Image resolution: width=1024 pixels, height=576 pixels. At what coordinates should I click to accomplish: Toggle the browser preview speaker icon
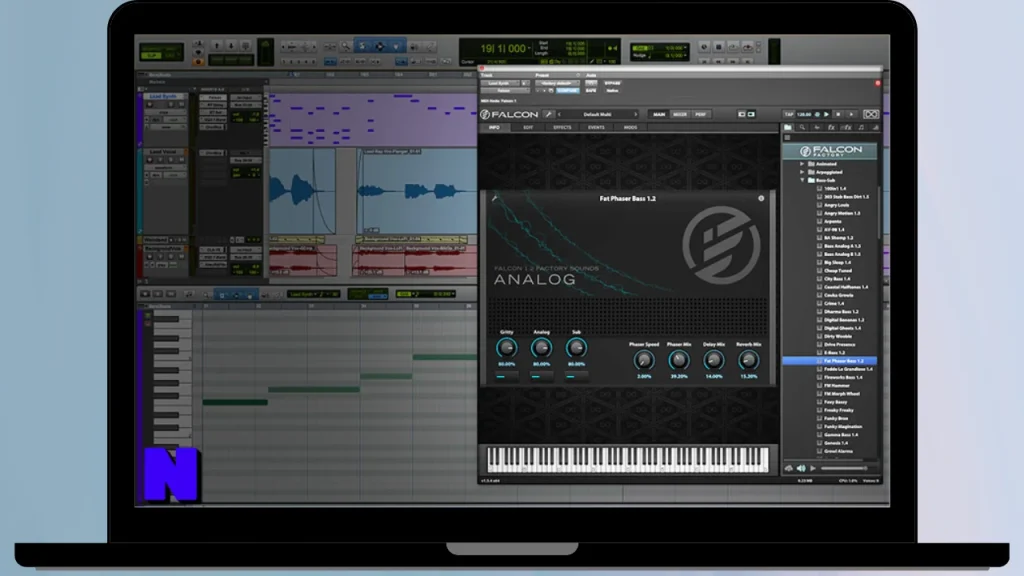801,468
